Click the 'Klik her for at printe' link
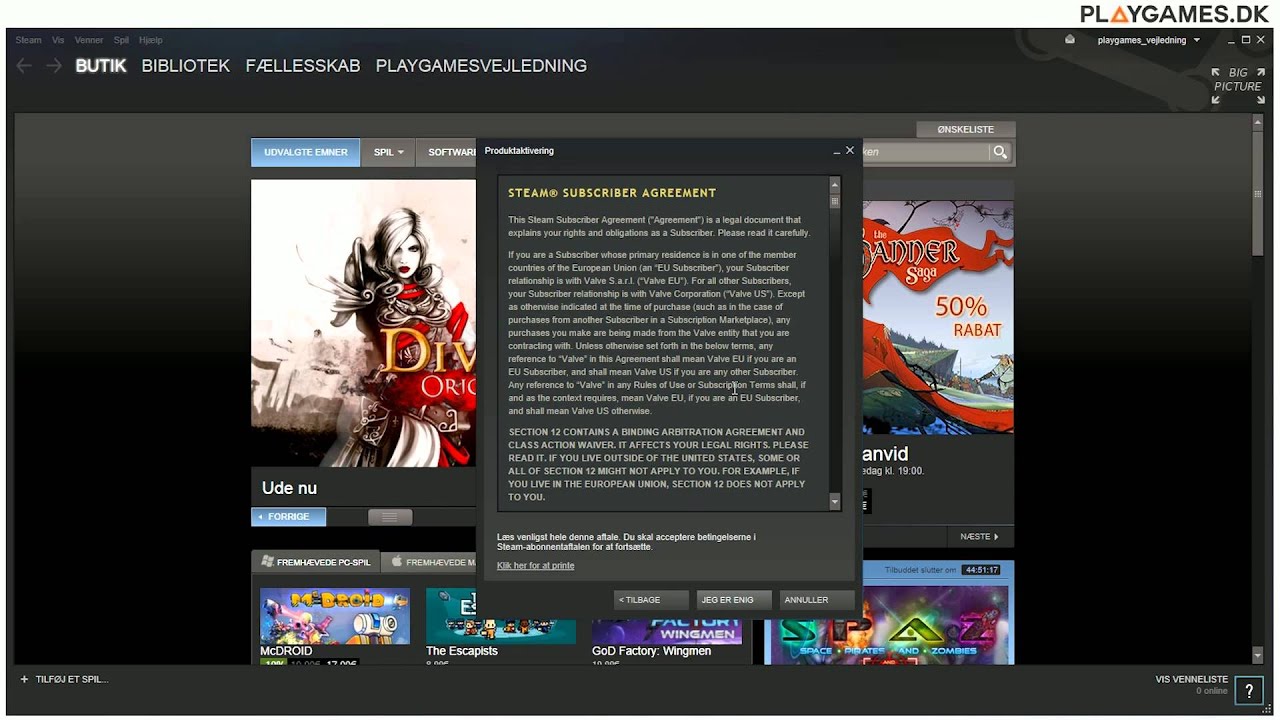The width and height of the screenshot is (1280, 720). (x=535, y=566)
